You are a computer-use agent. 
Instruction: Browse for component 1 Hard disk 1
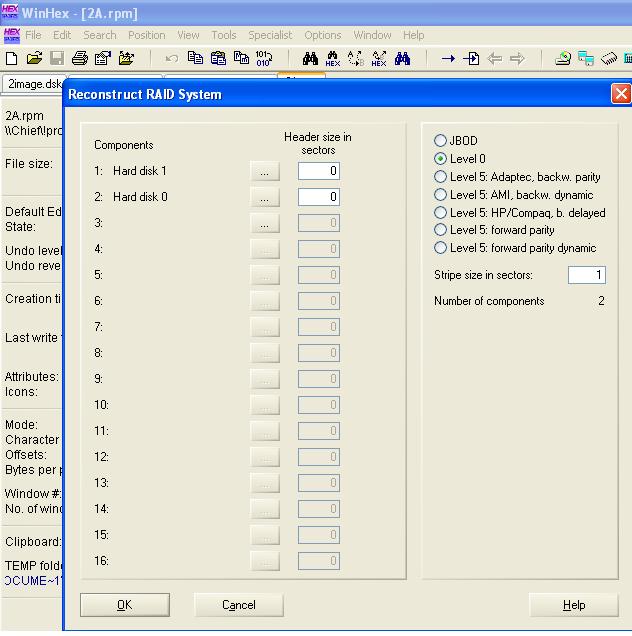pyautogui.click(x=264, y=171)
